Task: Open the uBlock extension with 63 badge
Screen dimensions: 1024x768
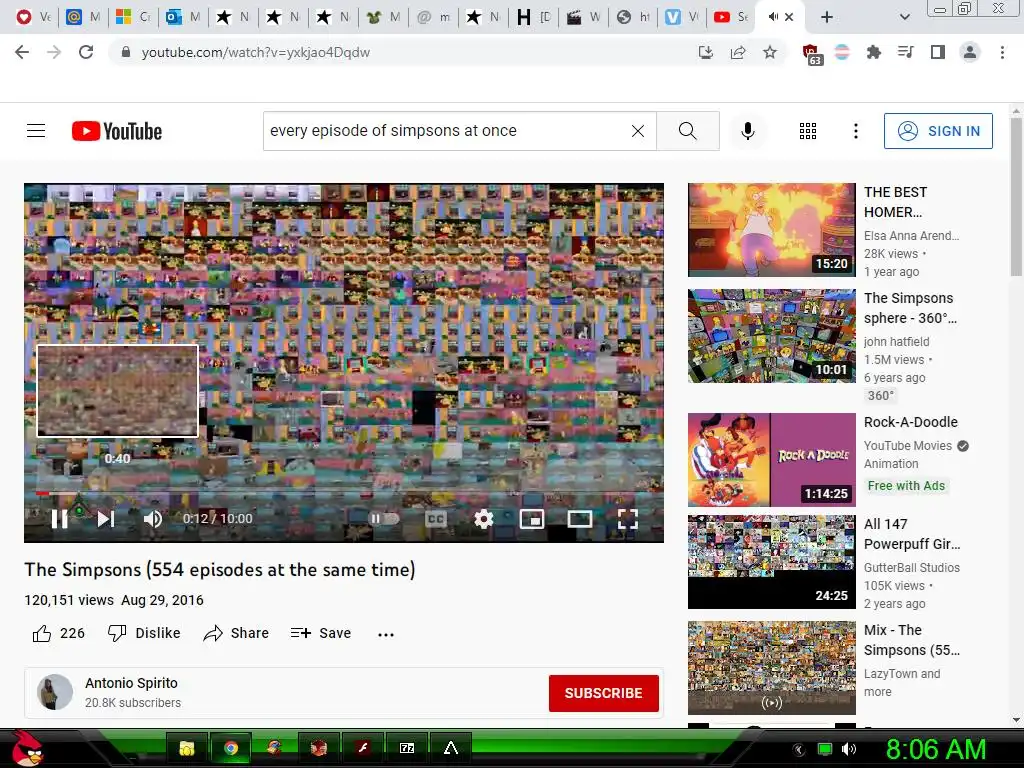Action: 810,54
